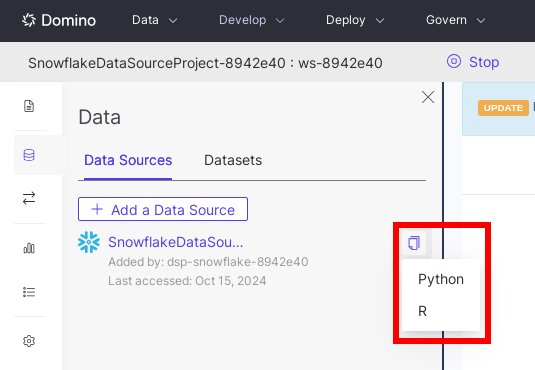Open the SnowflakeDataSou... data source link

coord(175,242)
